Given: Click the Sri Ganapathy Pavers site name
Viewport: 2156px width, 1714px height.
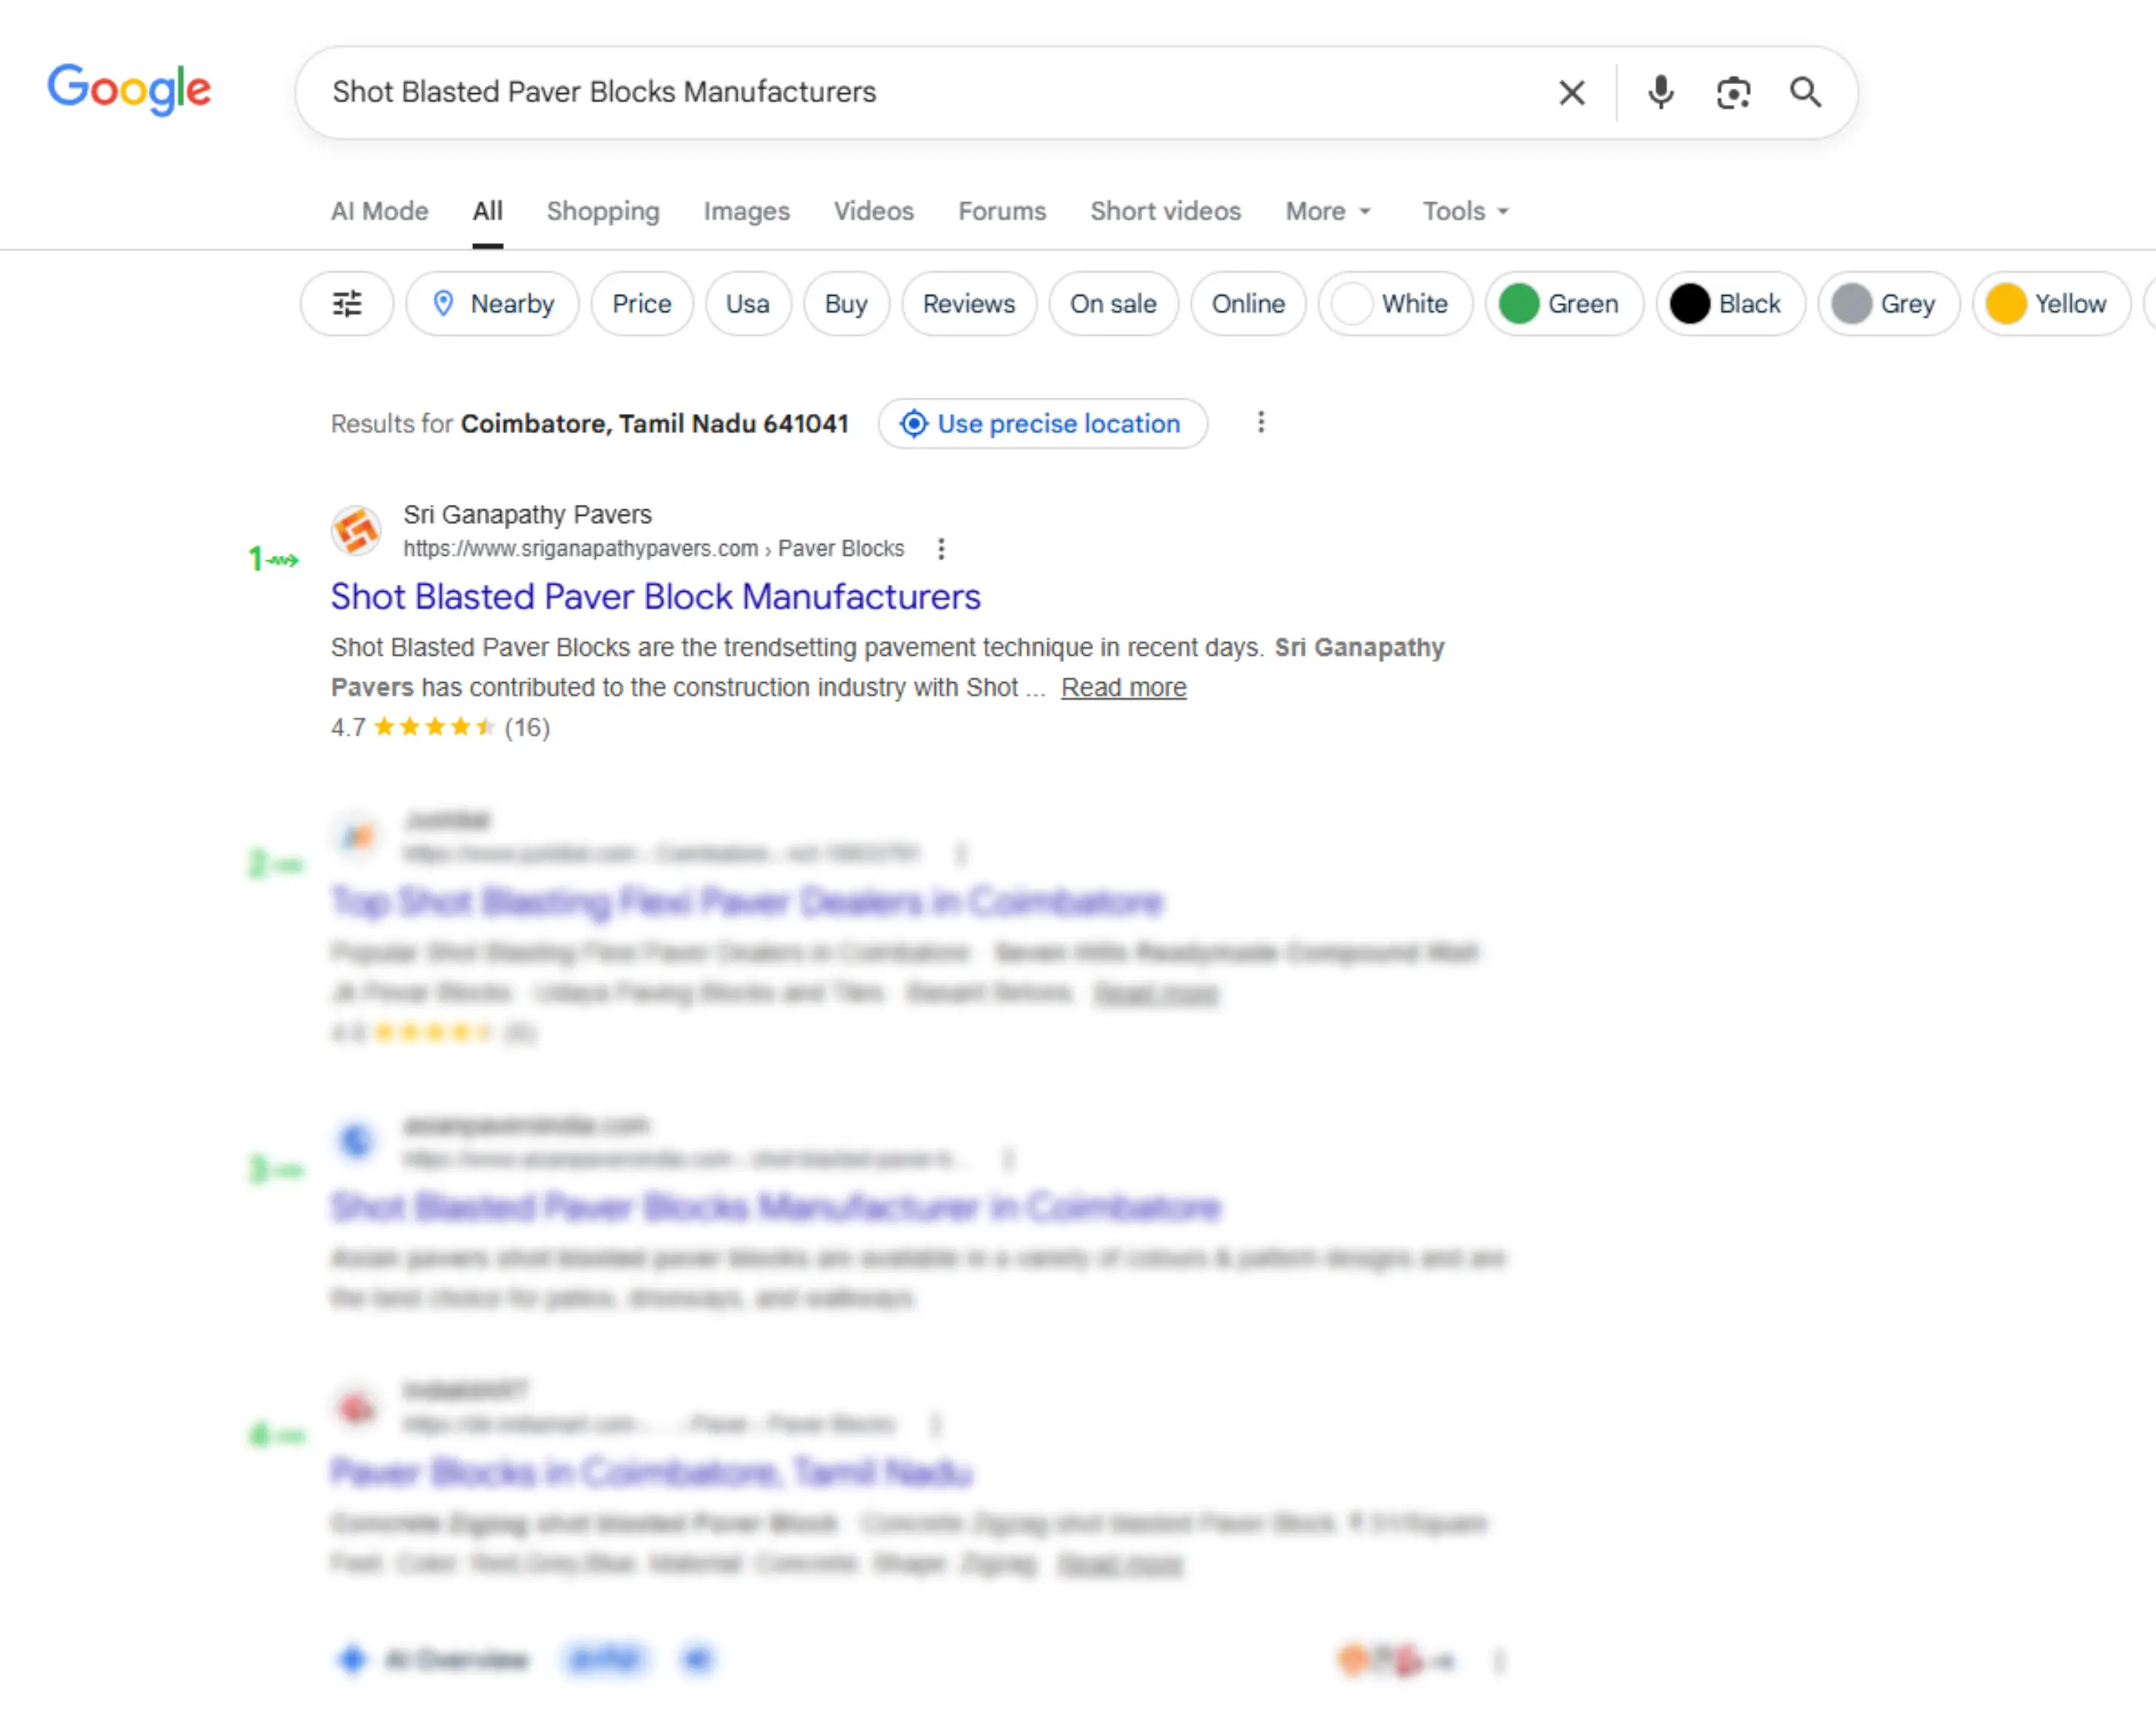Looking at the screenshot, I should point(527,514).
